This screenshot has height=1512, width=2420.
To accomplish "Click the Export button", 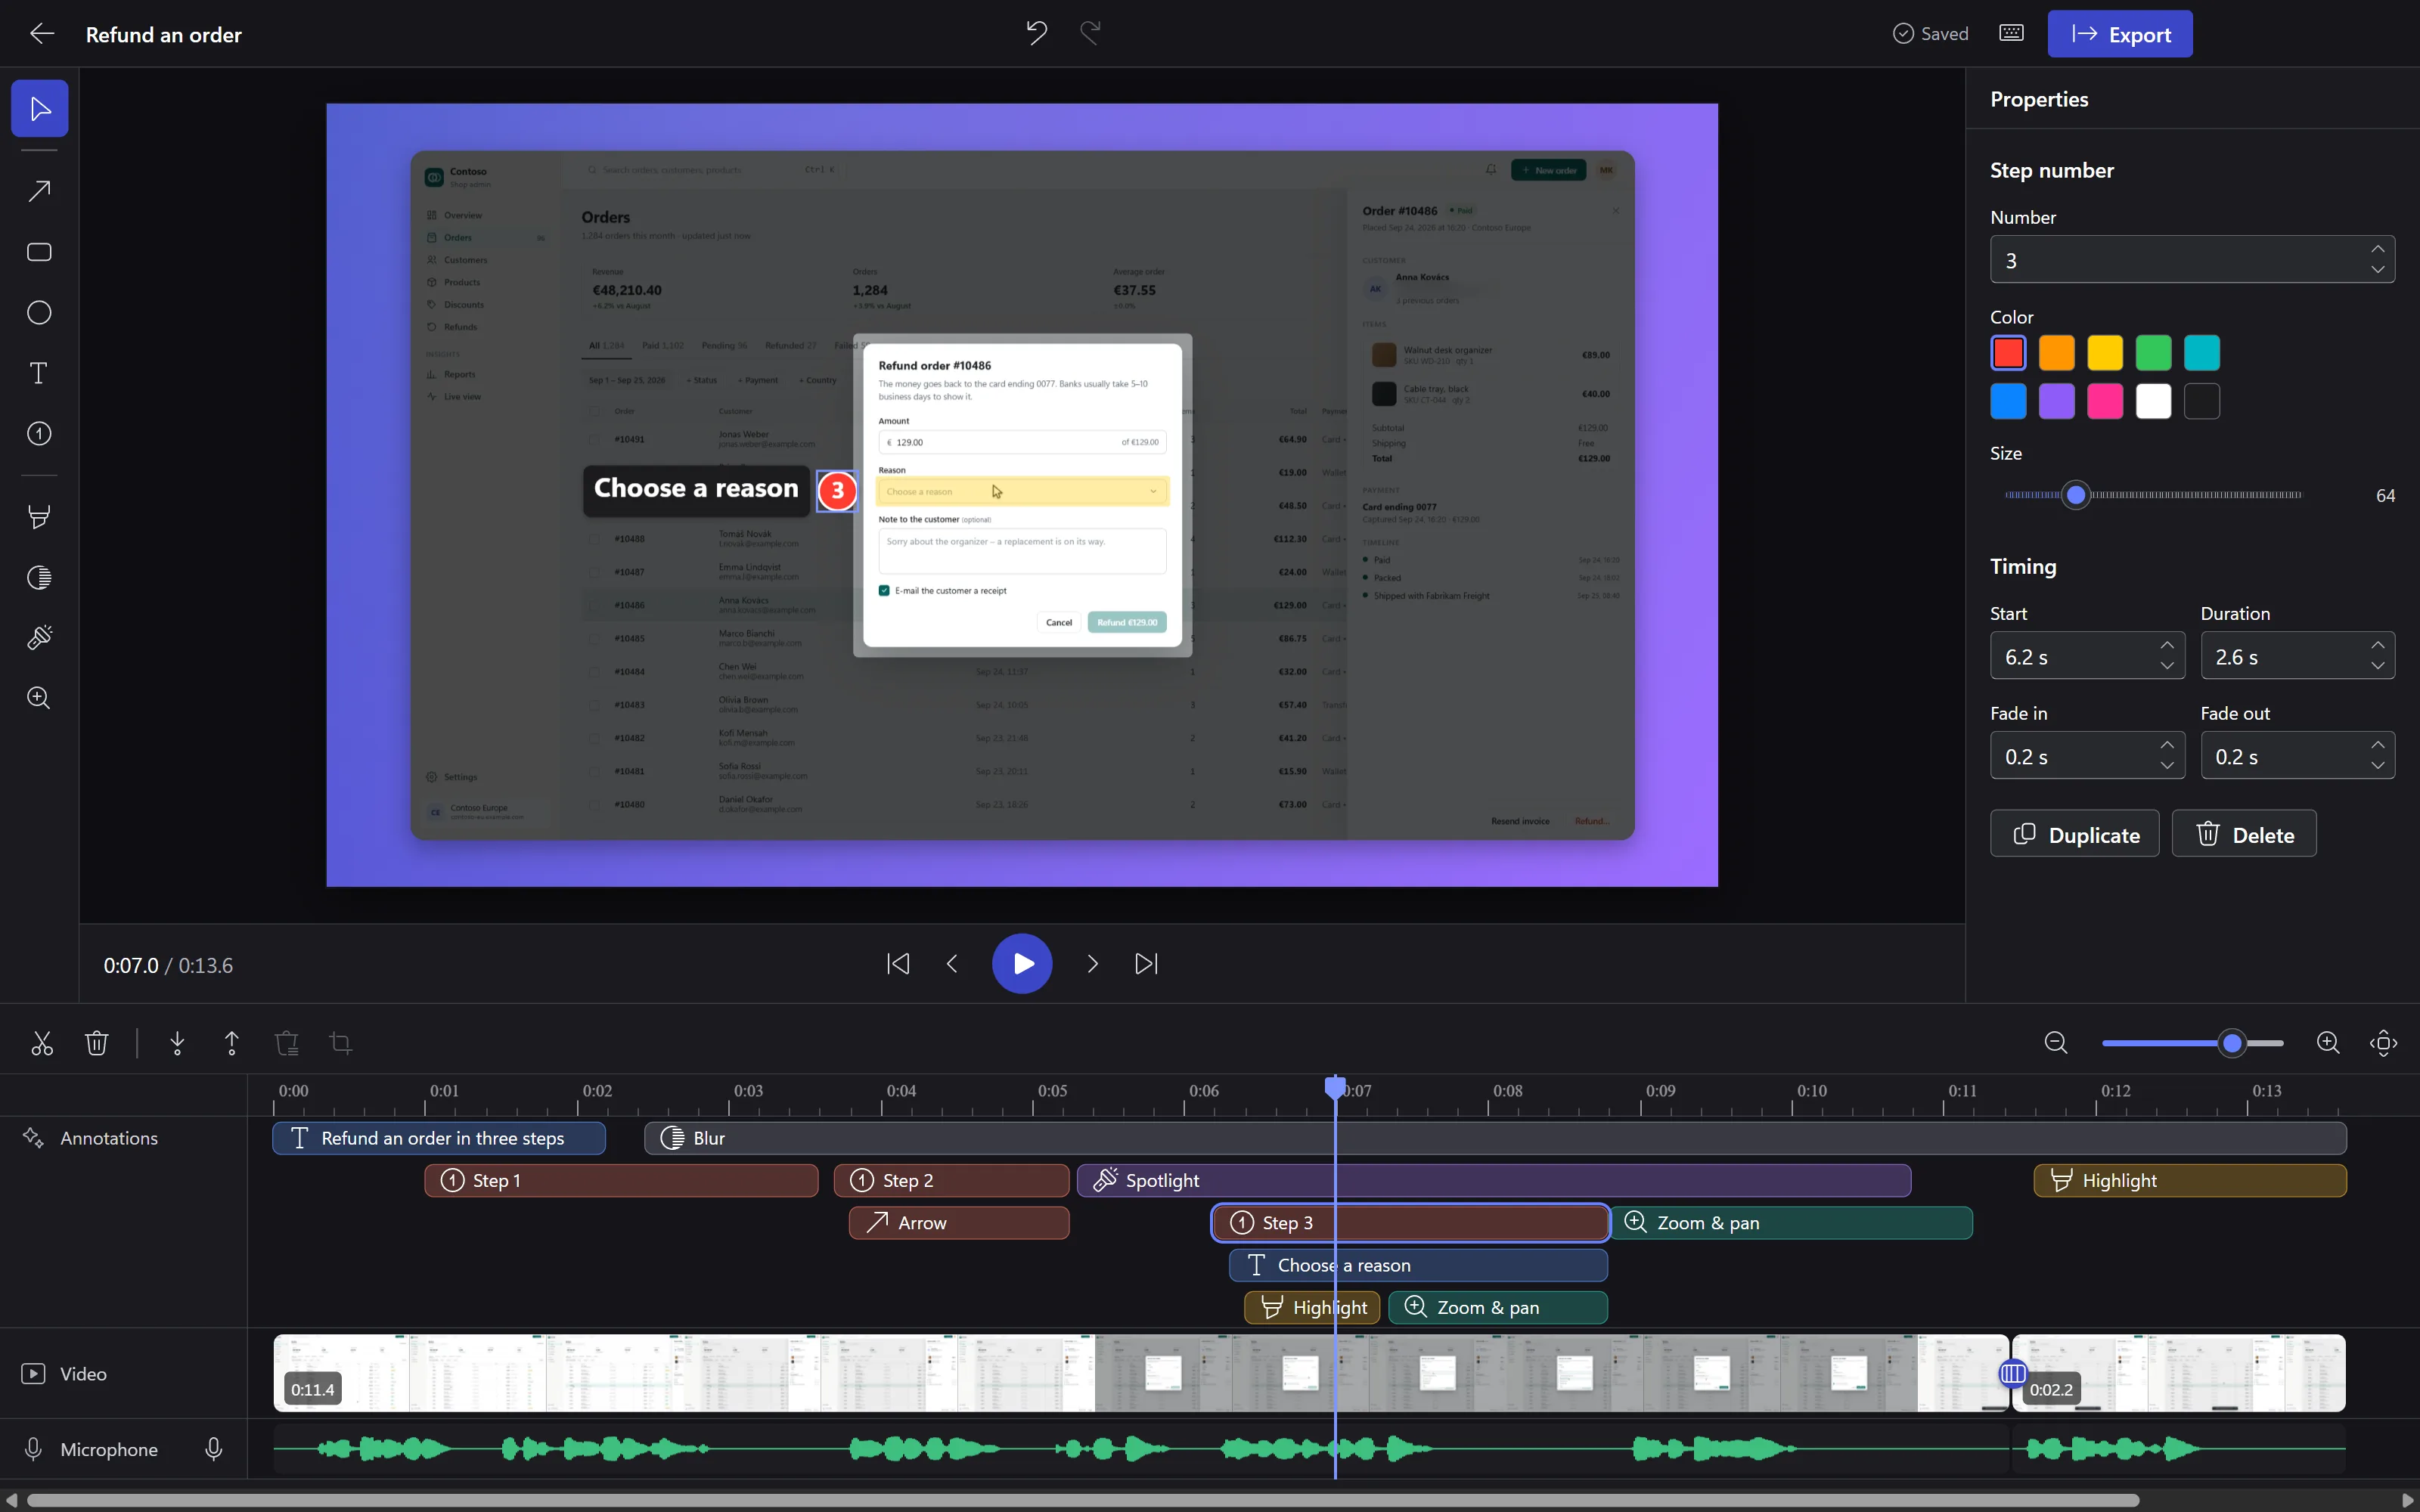I will pos(2120,34).
